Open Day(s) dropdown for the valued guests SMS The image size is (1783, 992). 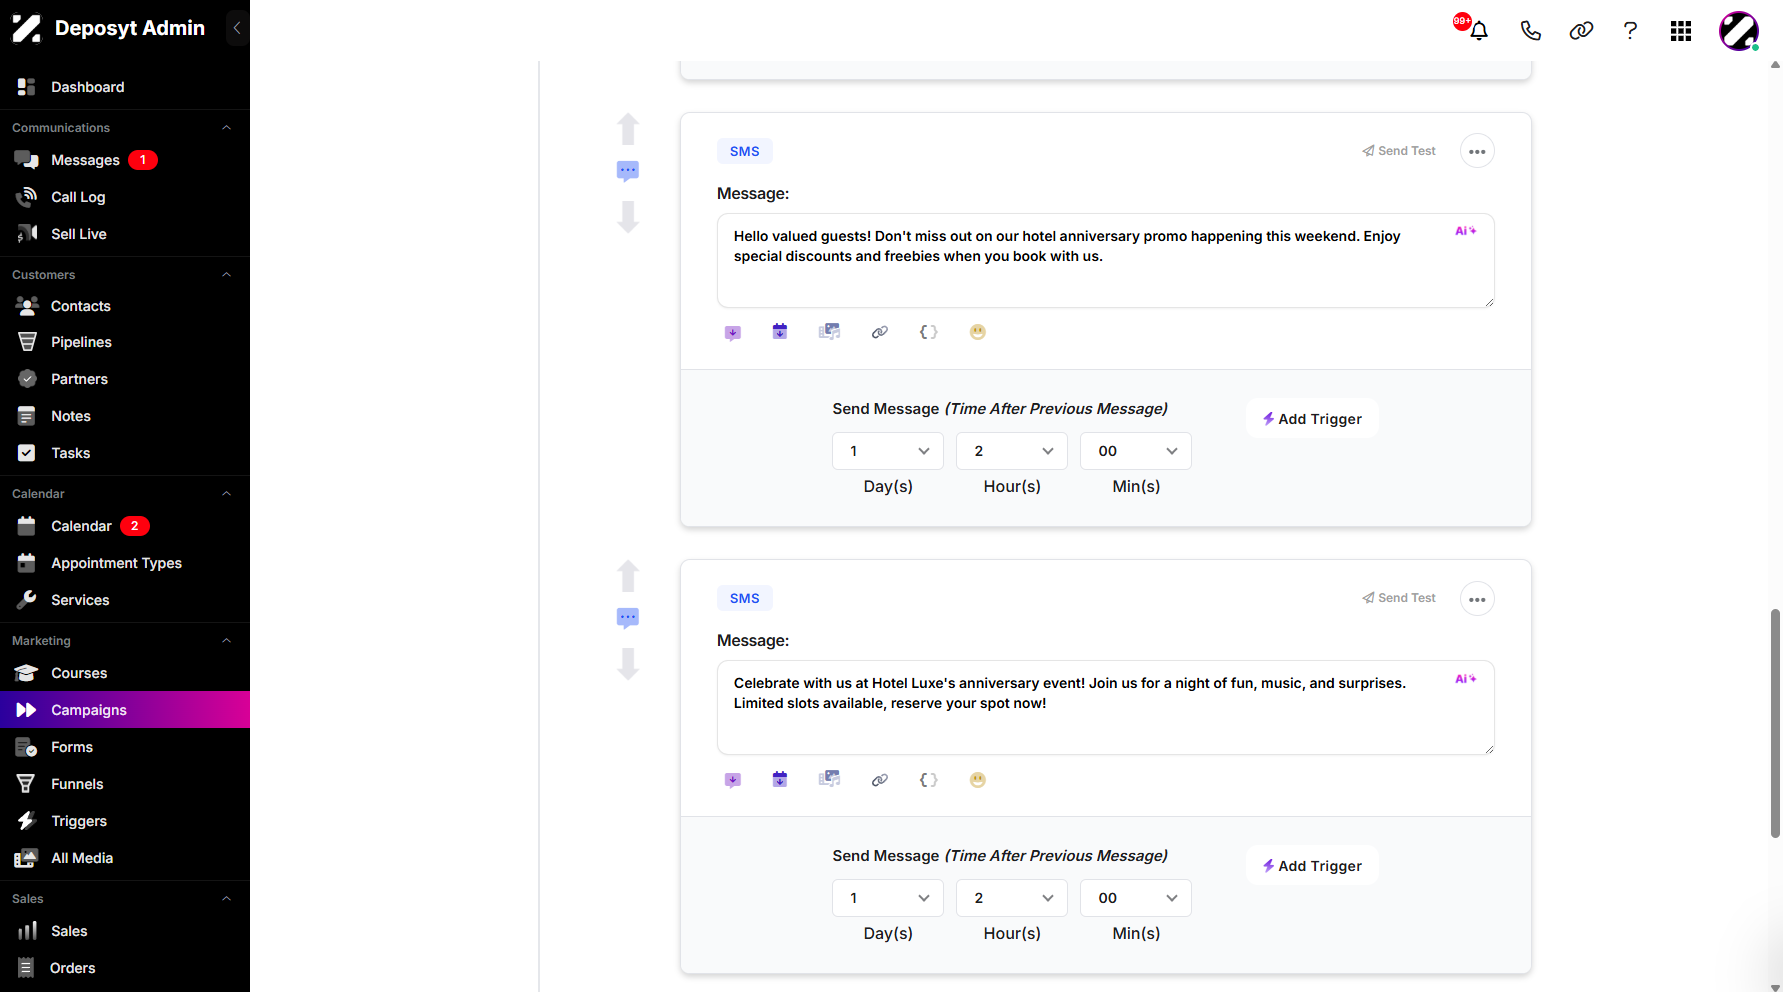pos(888,451)
